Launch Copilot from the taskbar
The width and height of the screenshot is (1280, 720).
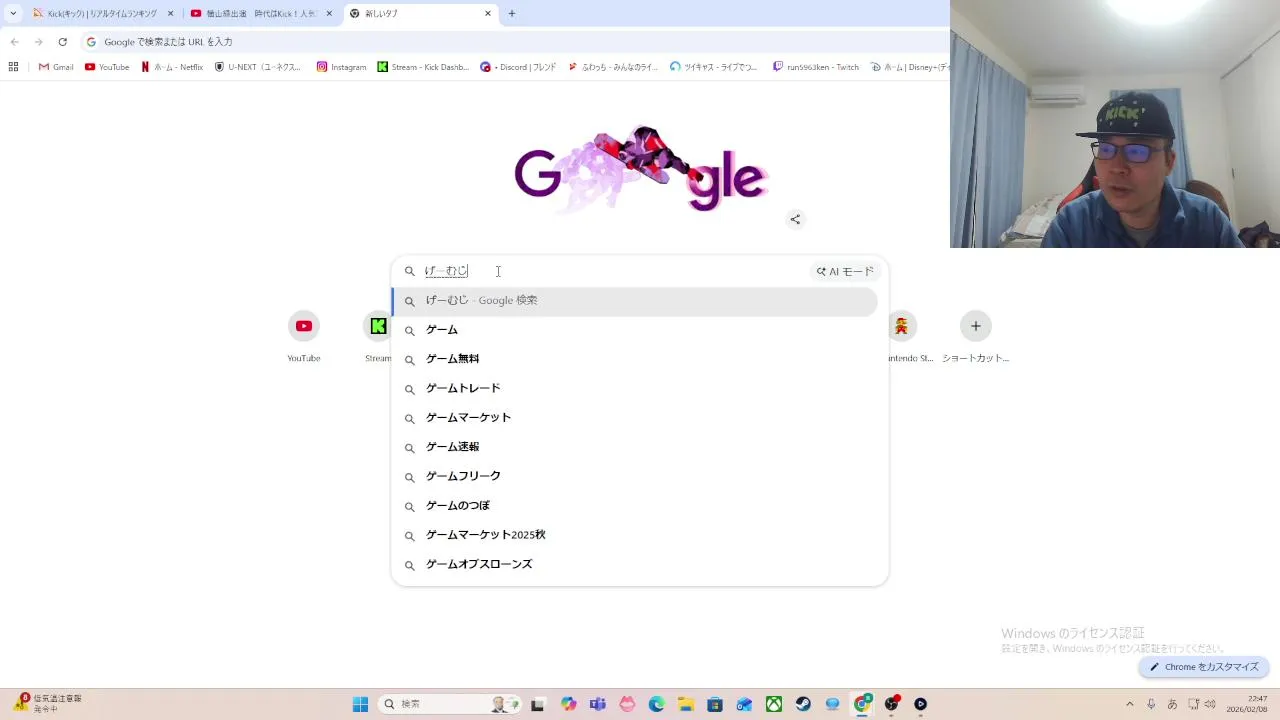[x=569, y=704]
